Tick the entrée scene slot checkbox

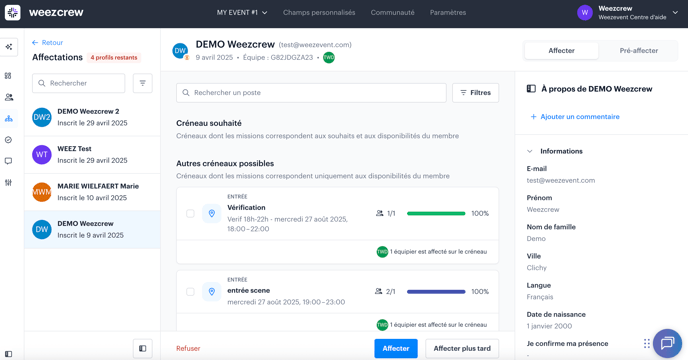(190, 292)
